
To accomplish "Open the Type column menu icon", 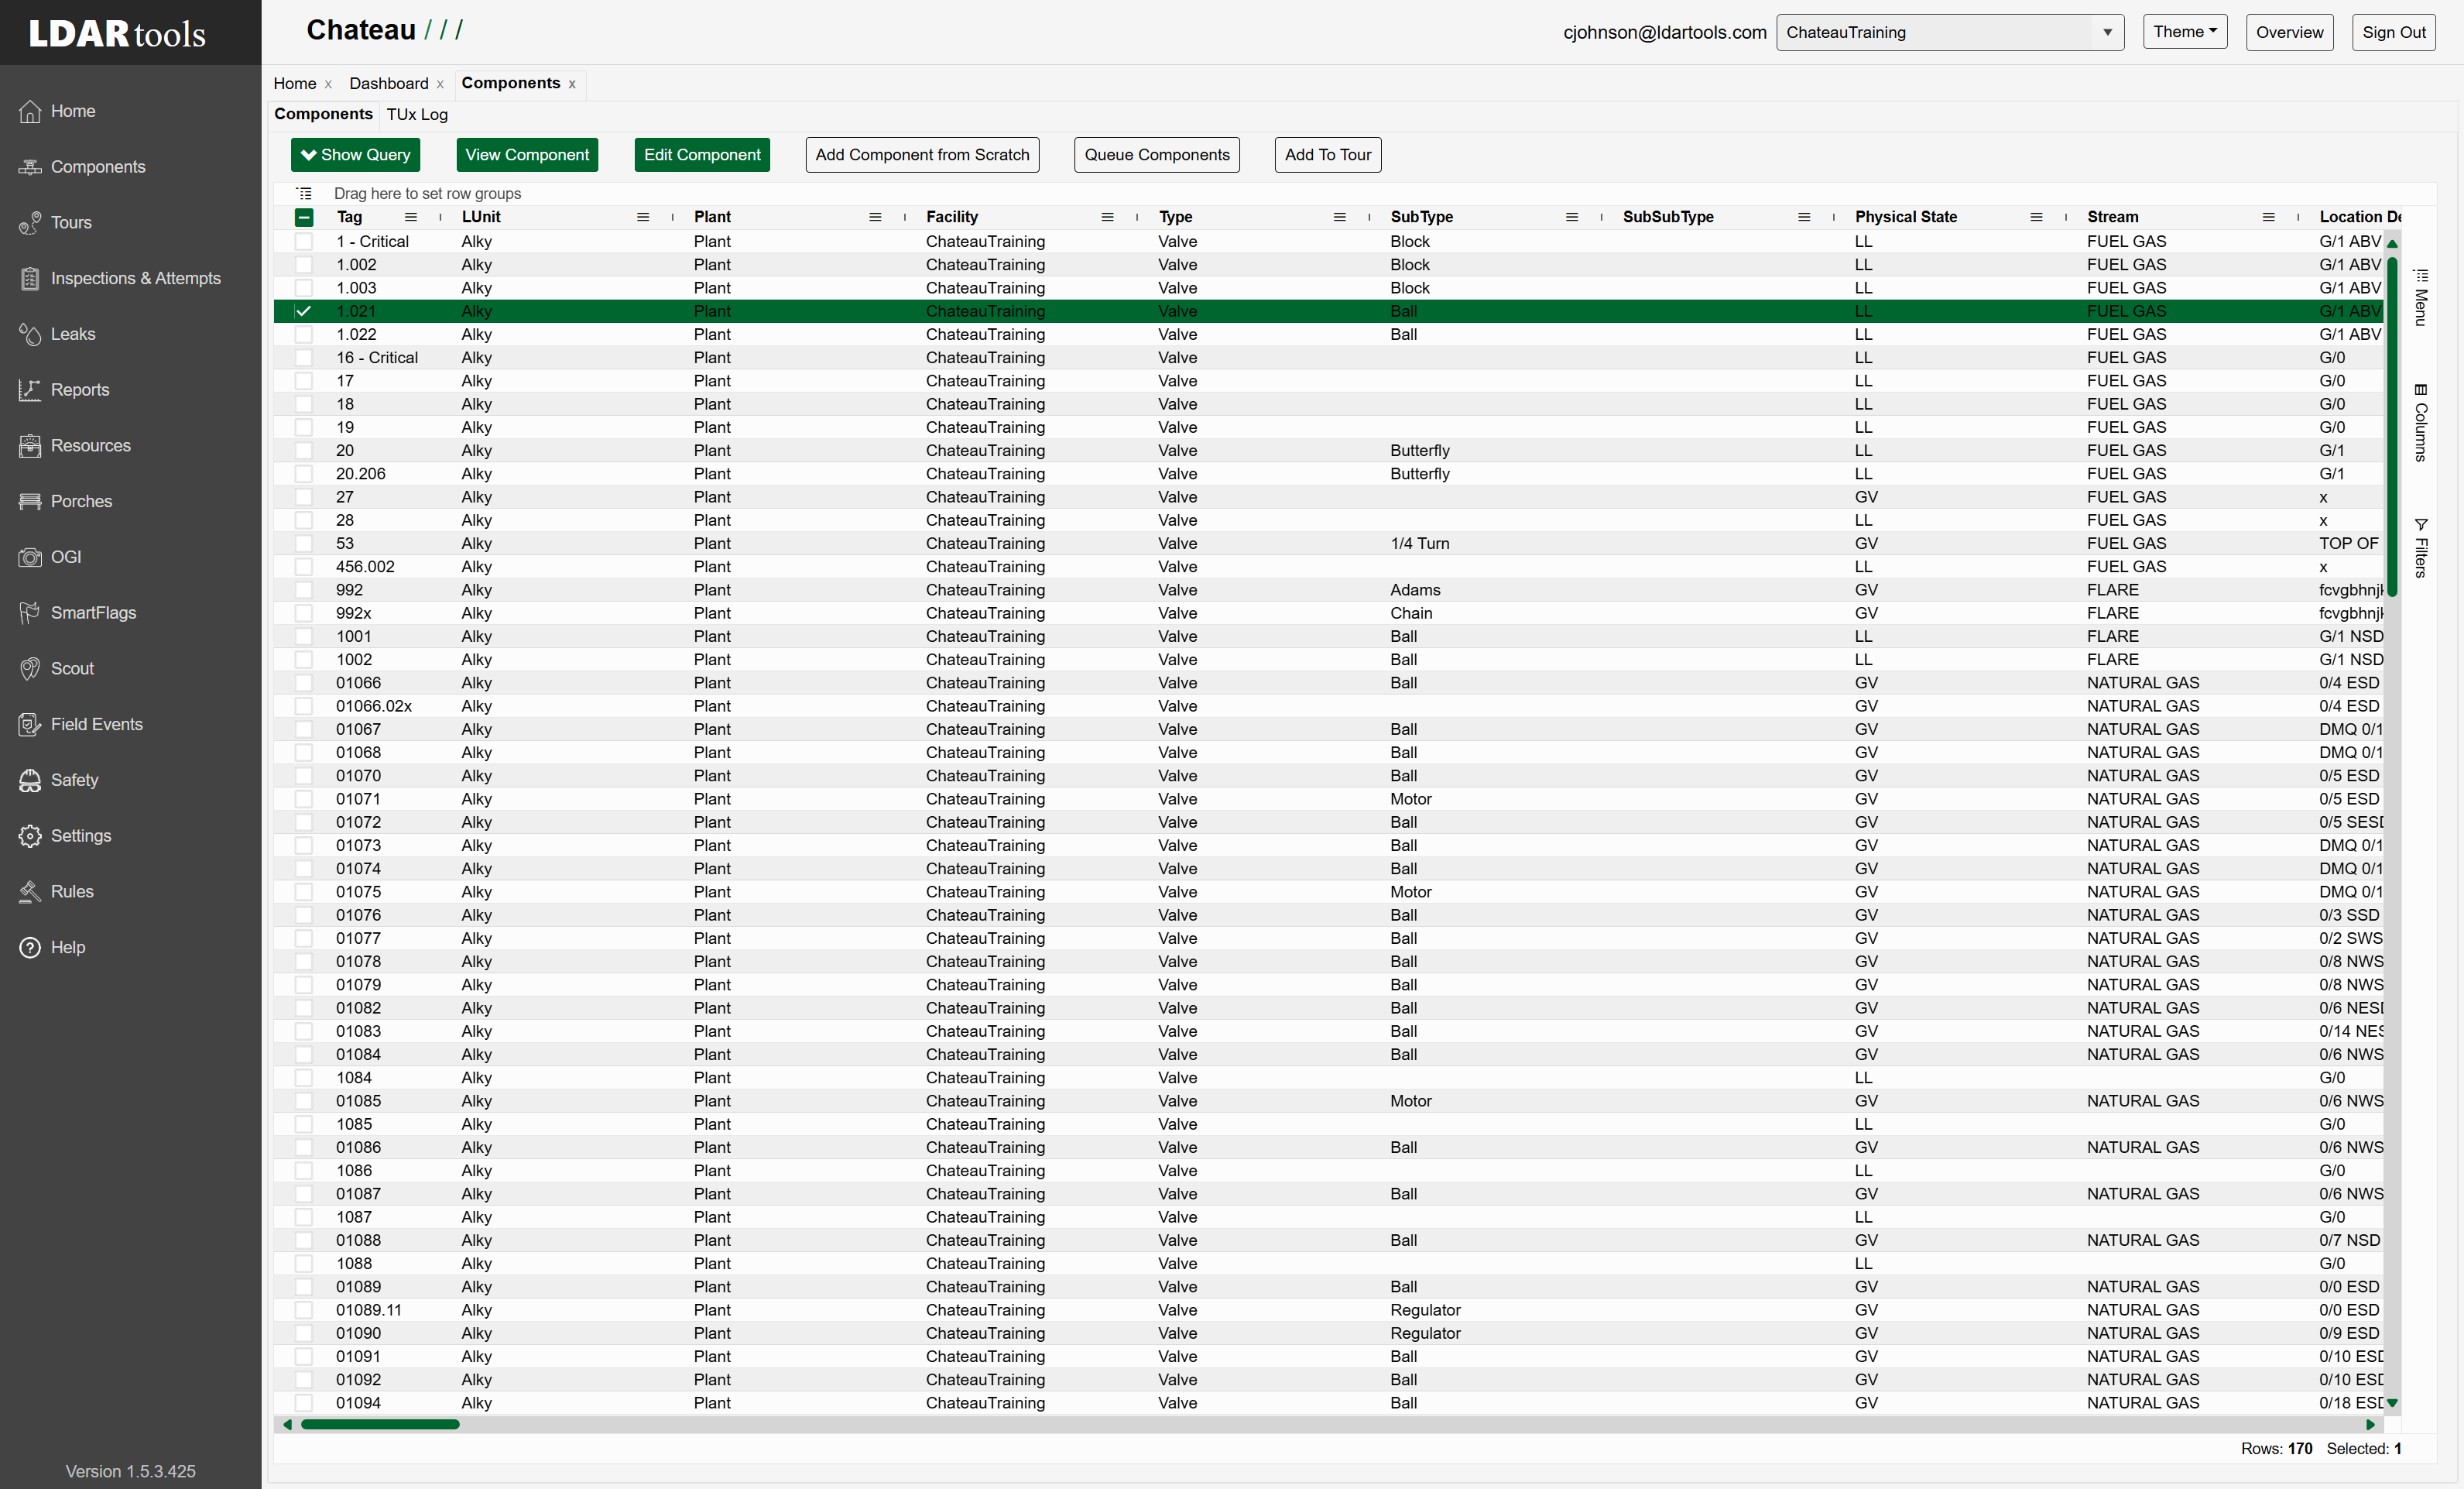I will coord(1339,217).
